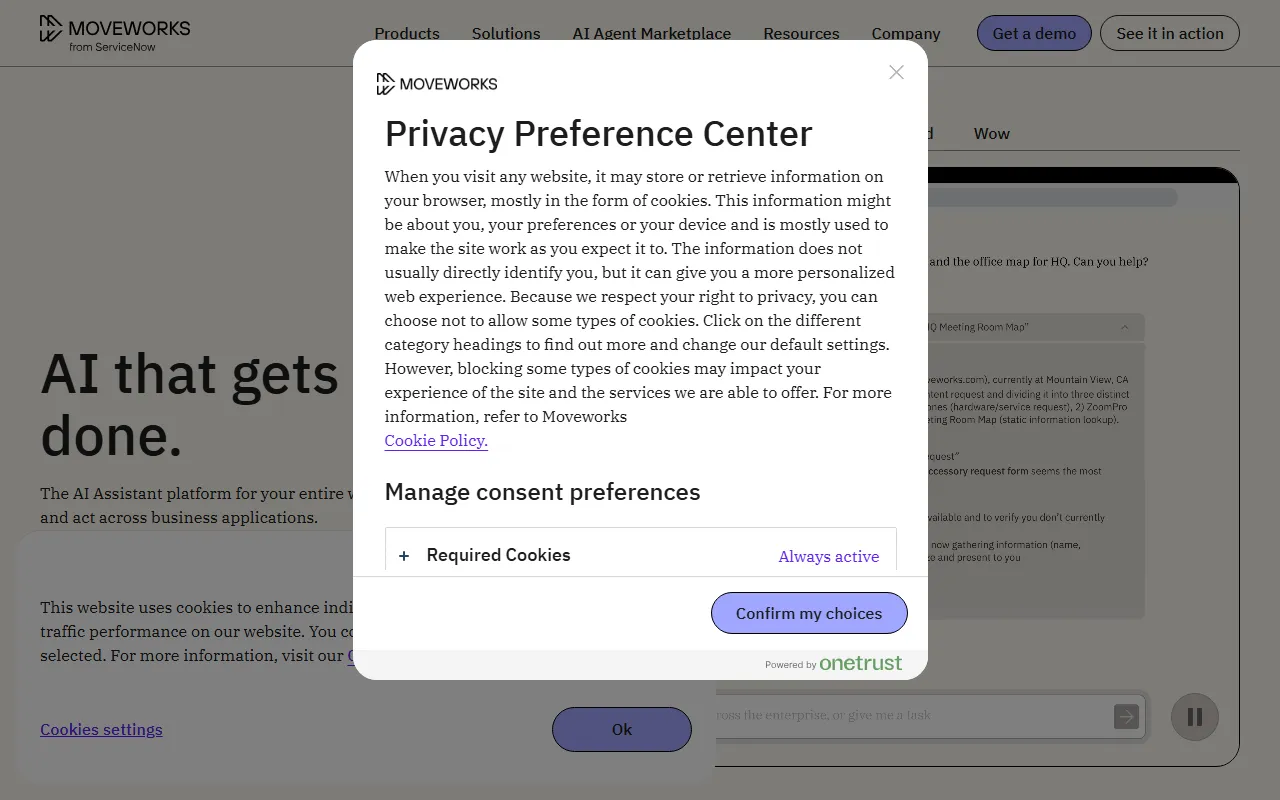1280x800 pixels.
Task: Click the Moveworks logo inside the dialog
Action: 437,84
